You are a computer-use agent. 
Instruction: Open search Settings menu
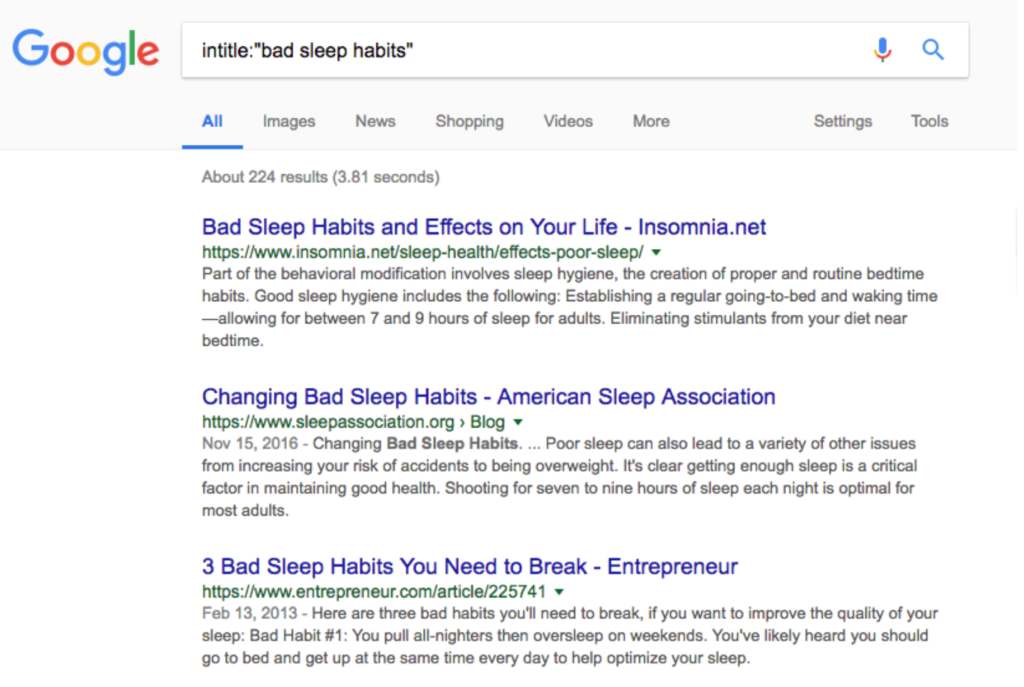tap(842, 121)
